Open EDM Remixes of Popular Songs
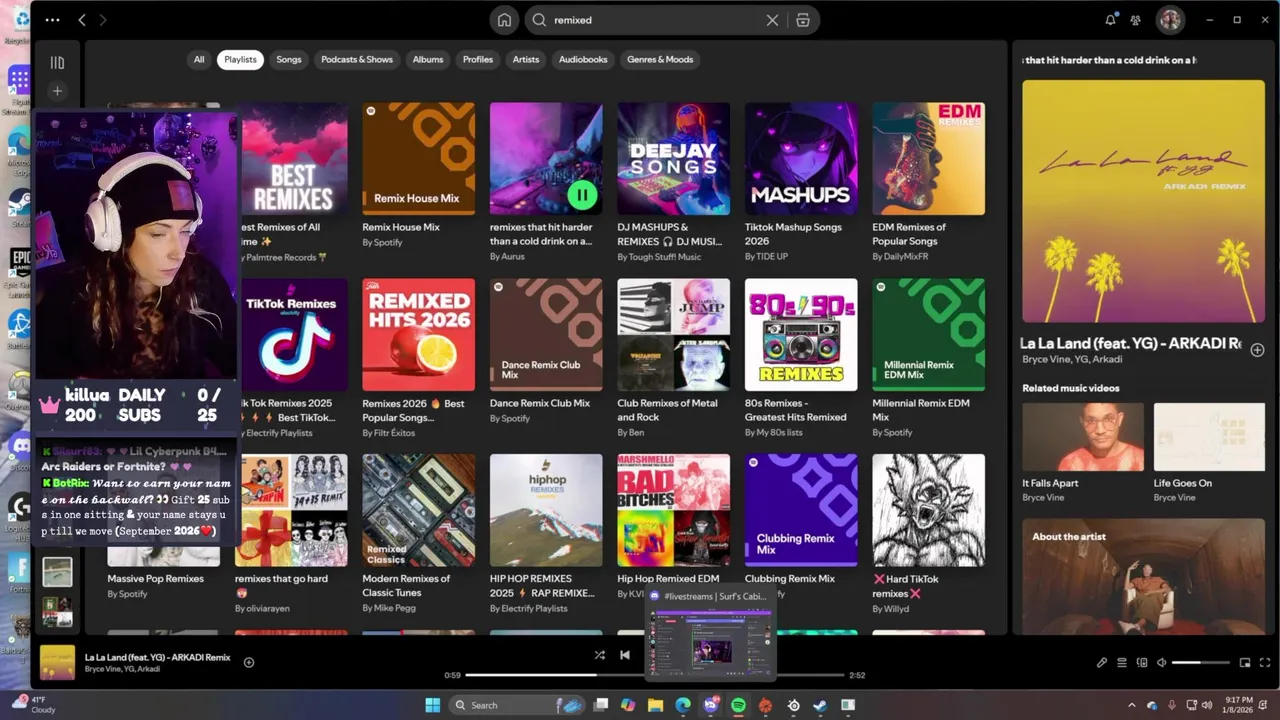Image resolution: width=1280 pixels, height=720 pixels. tap(929, 158)
